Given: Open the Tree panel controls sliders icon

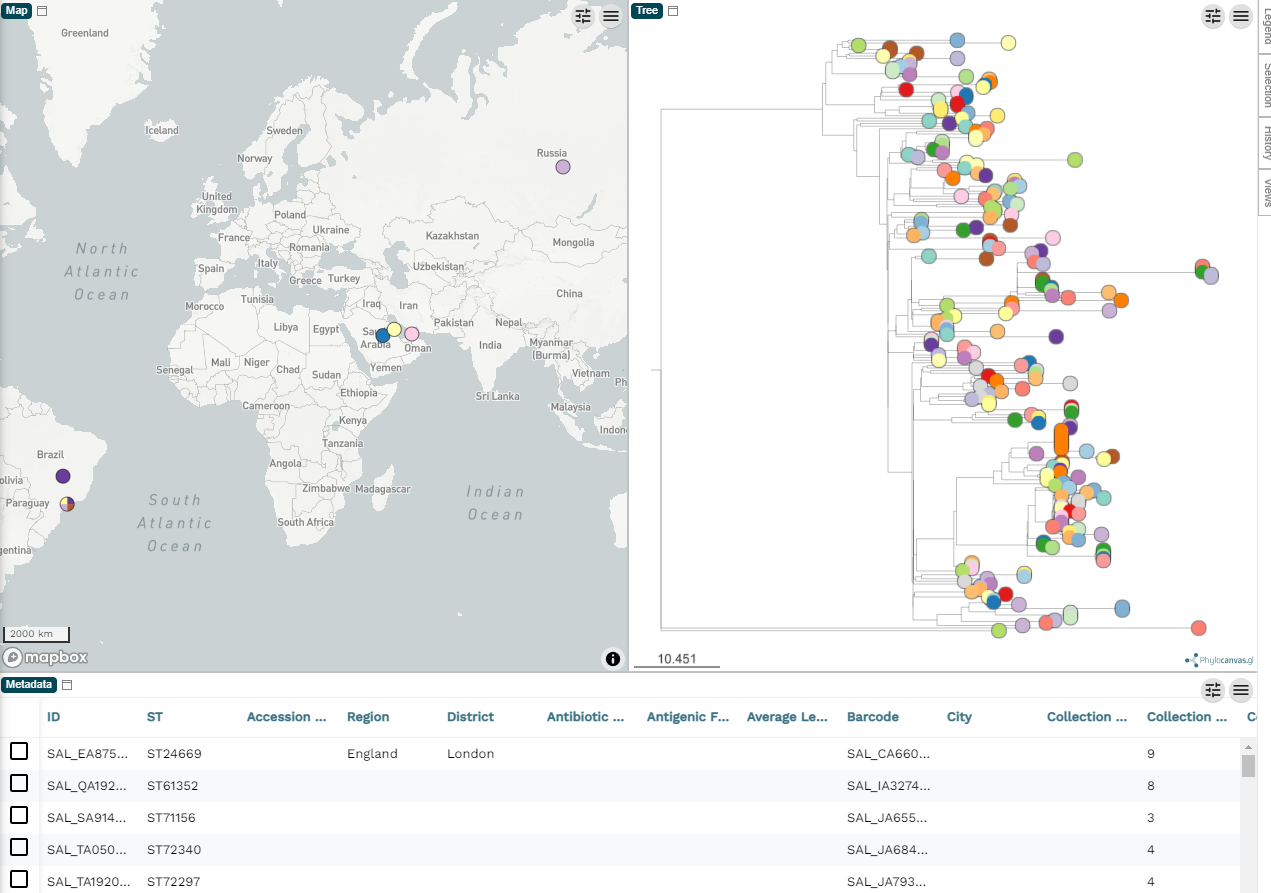Looking at the screenshot, I should point(1213,16).
